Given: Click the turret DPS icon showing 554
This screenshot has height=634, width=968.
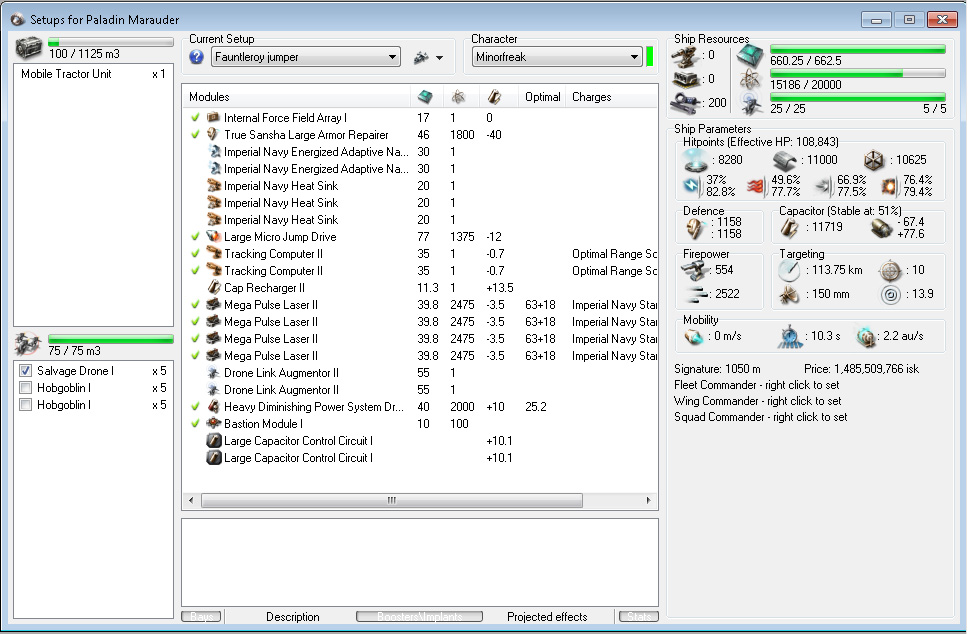Looking at the screenshot, I should pos(695,270).
